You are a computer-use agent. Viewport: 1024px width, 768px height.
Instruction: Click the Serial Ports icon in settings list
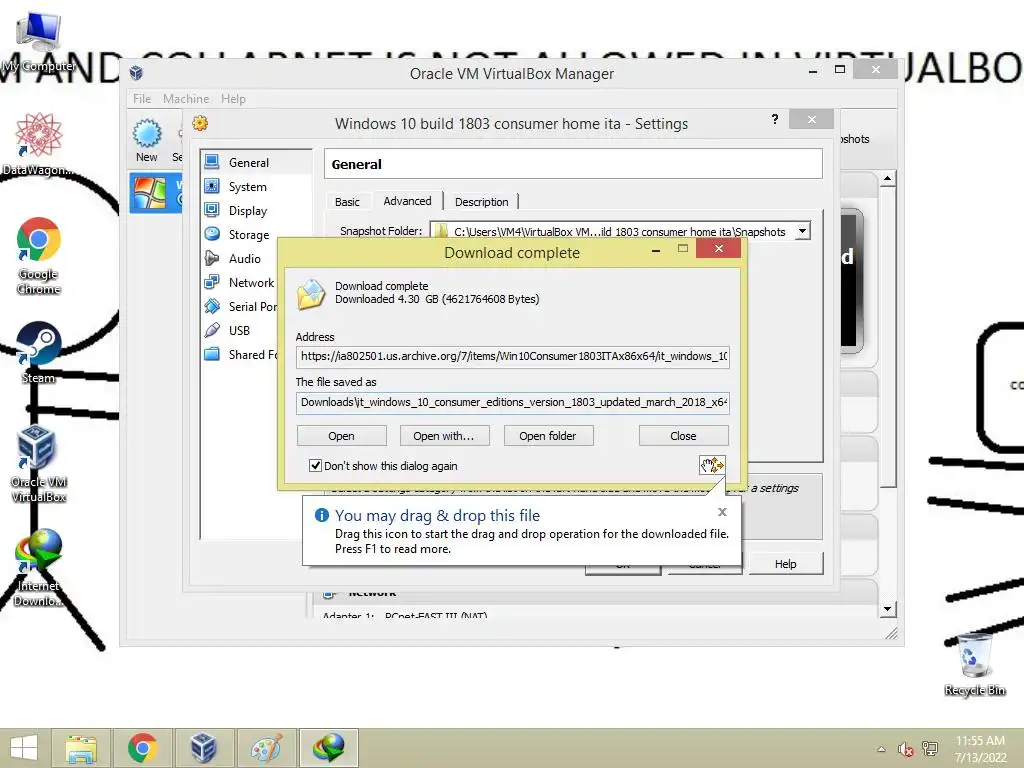click(212, 306)
